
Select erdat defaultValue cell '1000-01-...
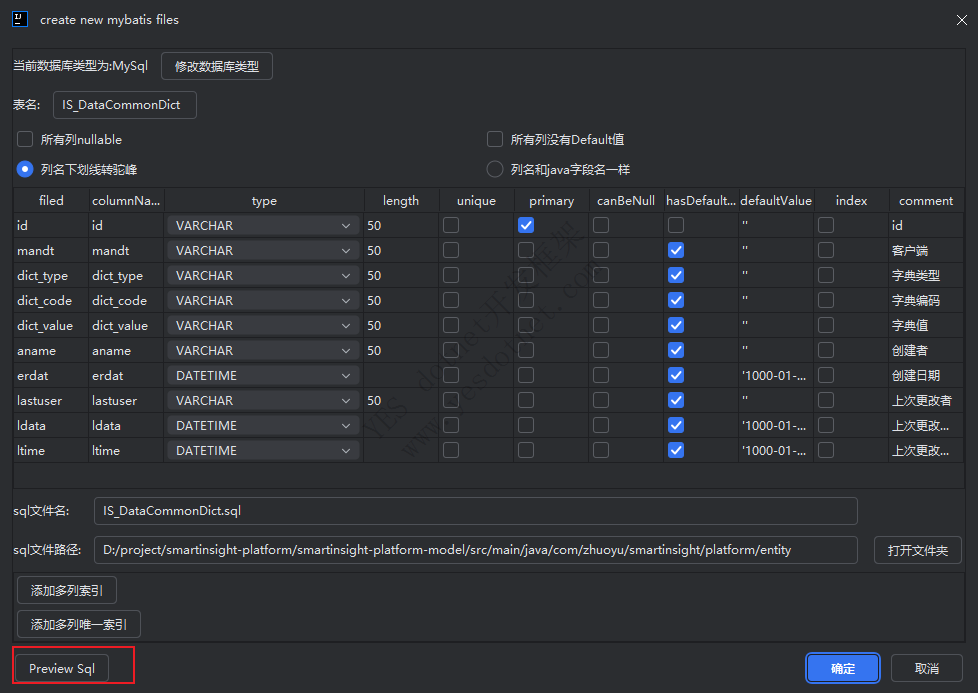[776, 375]
